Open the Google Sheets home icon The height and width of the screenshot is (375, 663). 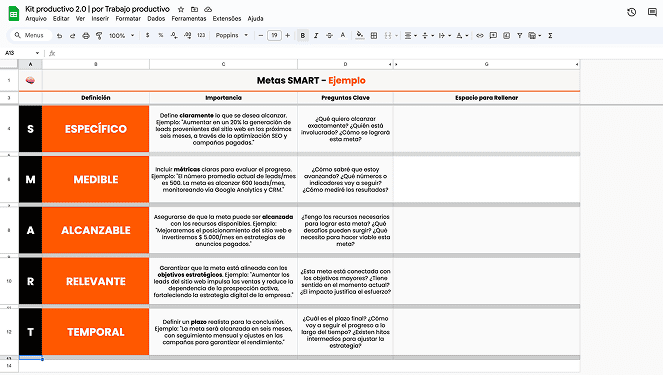point(14,14)
